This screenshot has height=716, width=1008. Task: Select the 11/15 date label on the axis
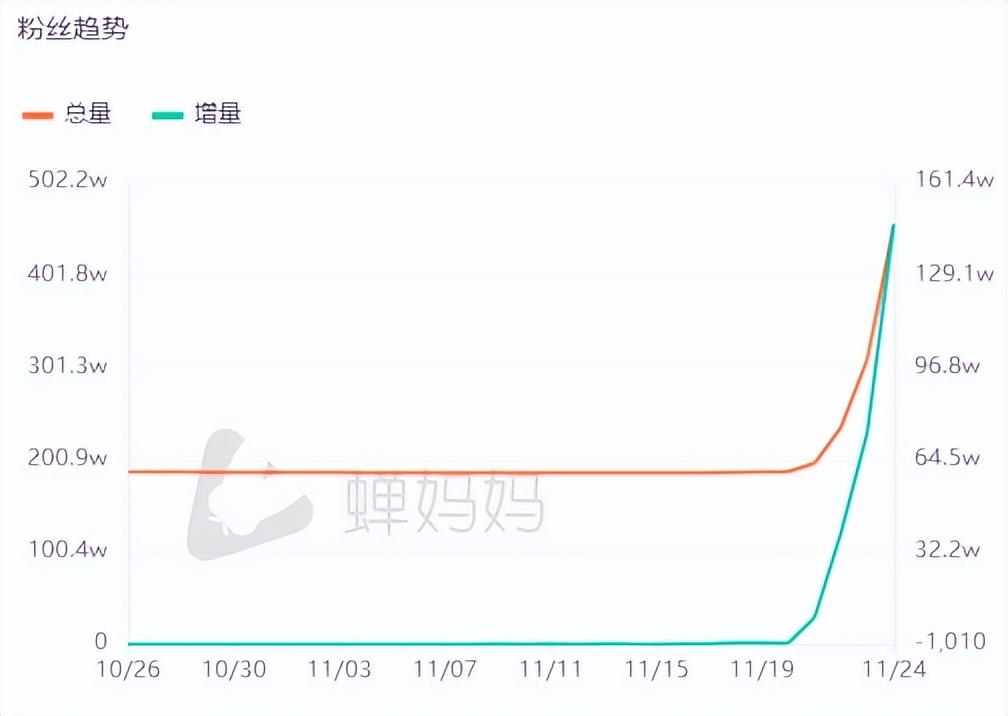click(x=656, y=669)
